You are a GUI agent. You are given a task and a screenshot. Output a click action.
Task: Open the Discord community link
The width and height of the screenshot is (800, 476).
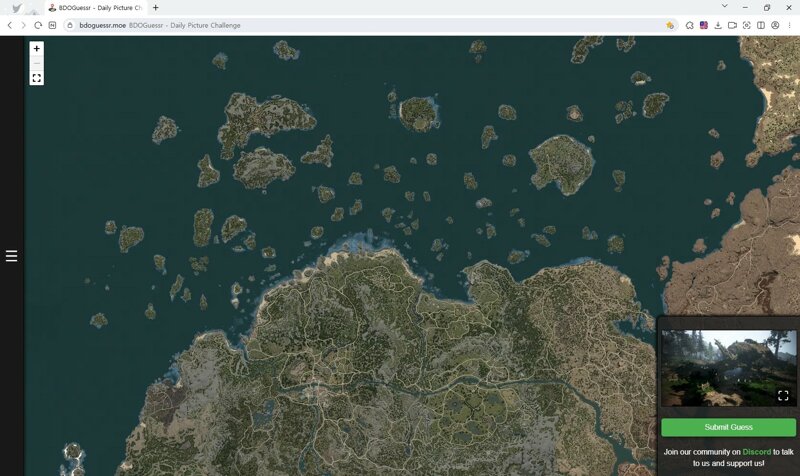[x=756, y=452]
